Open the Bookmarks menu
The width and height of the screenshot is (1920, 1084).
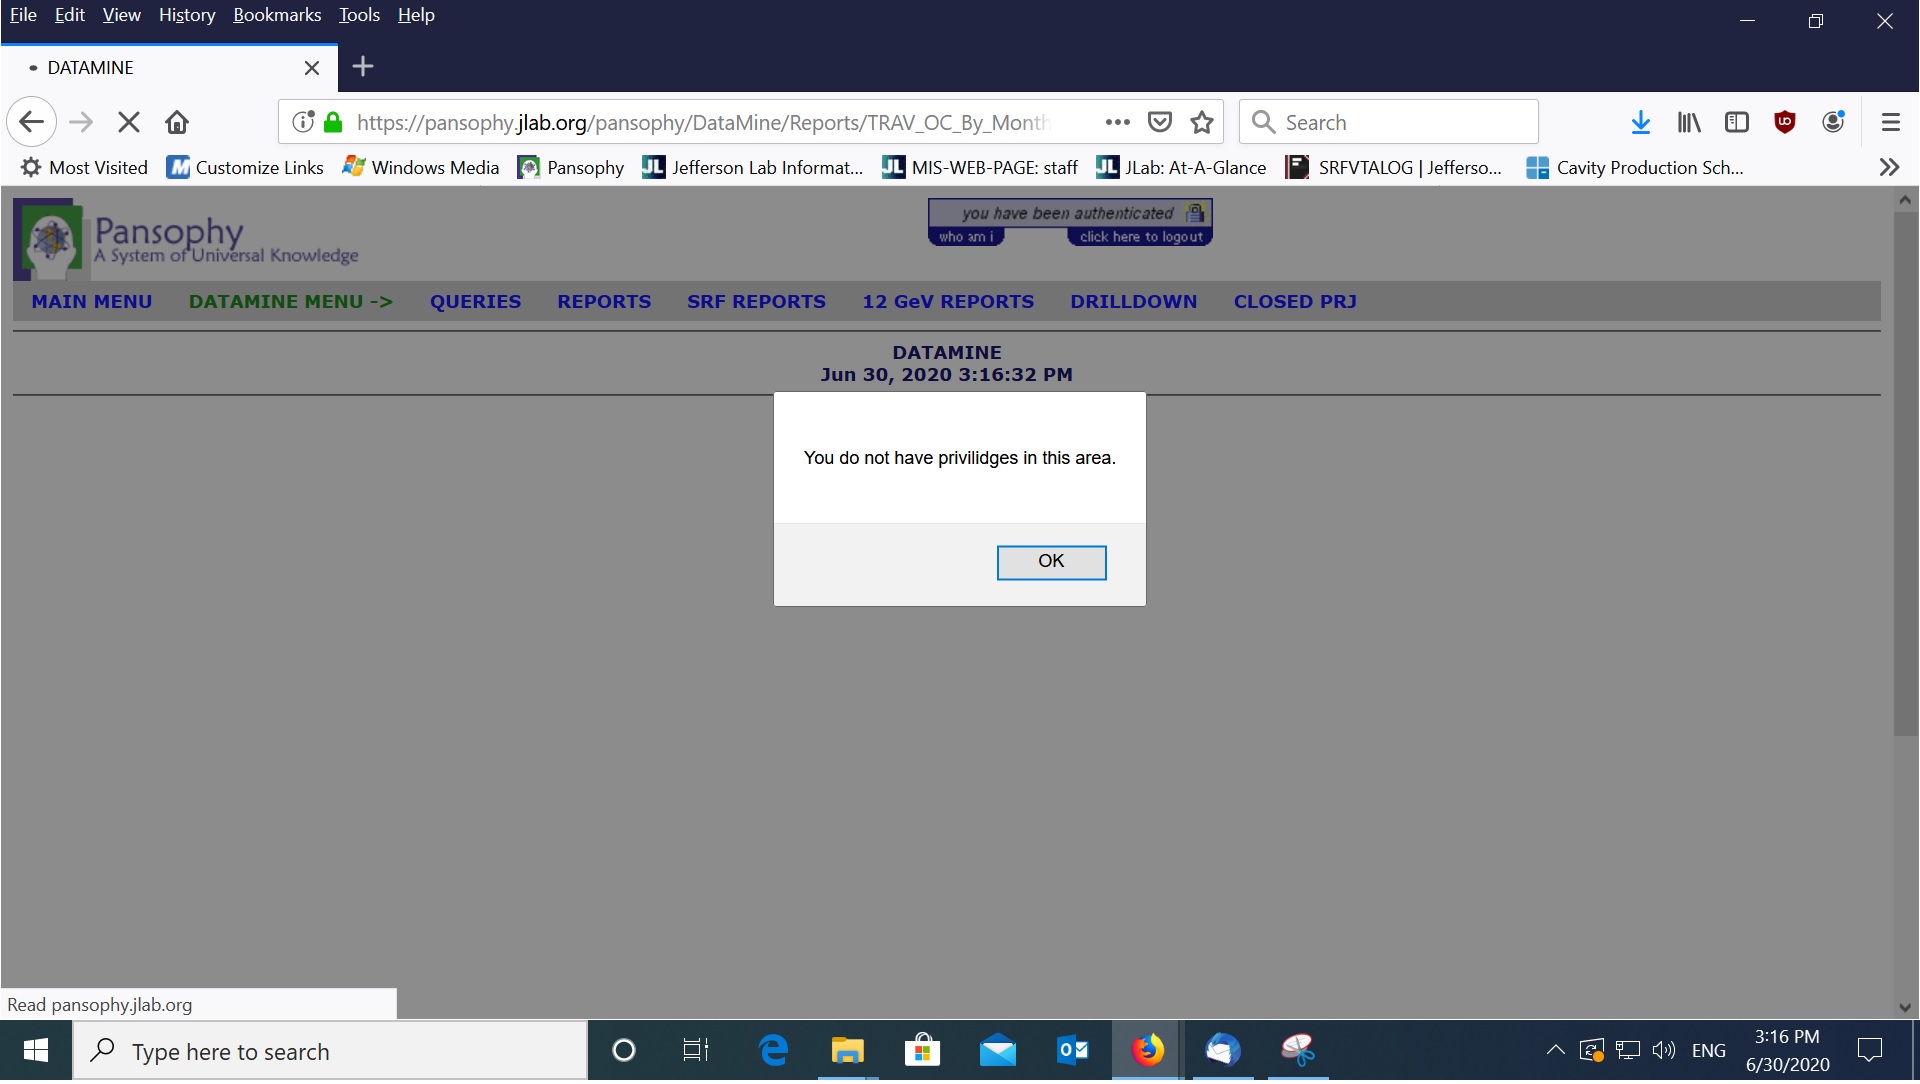[277, 15]
